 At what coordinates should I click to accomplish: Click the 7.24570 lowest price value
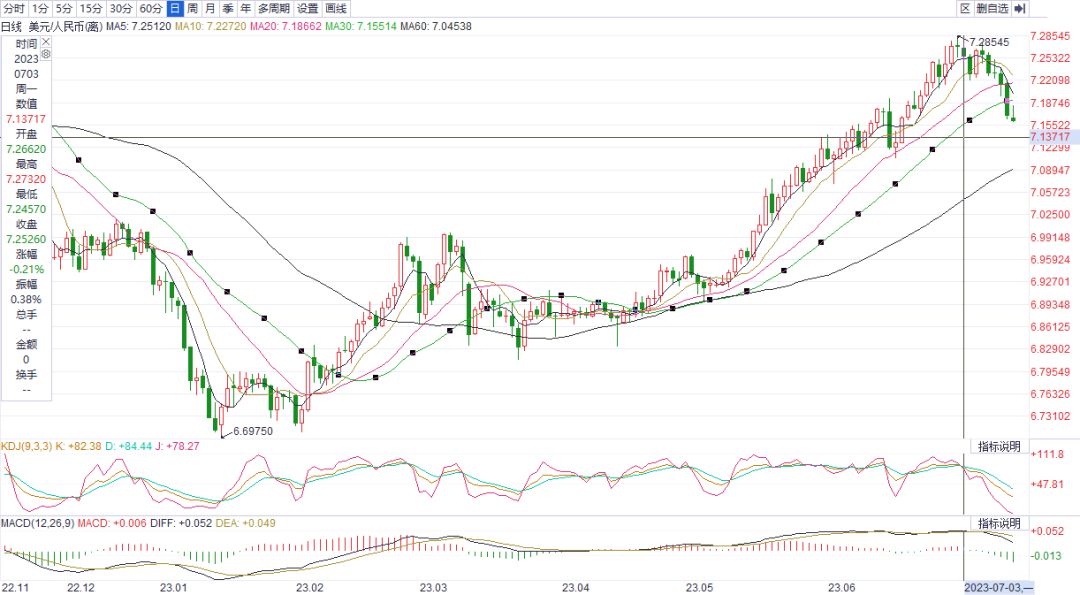[26, 209]
